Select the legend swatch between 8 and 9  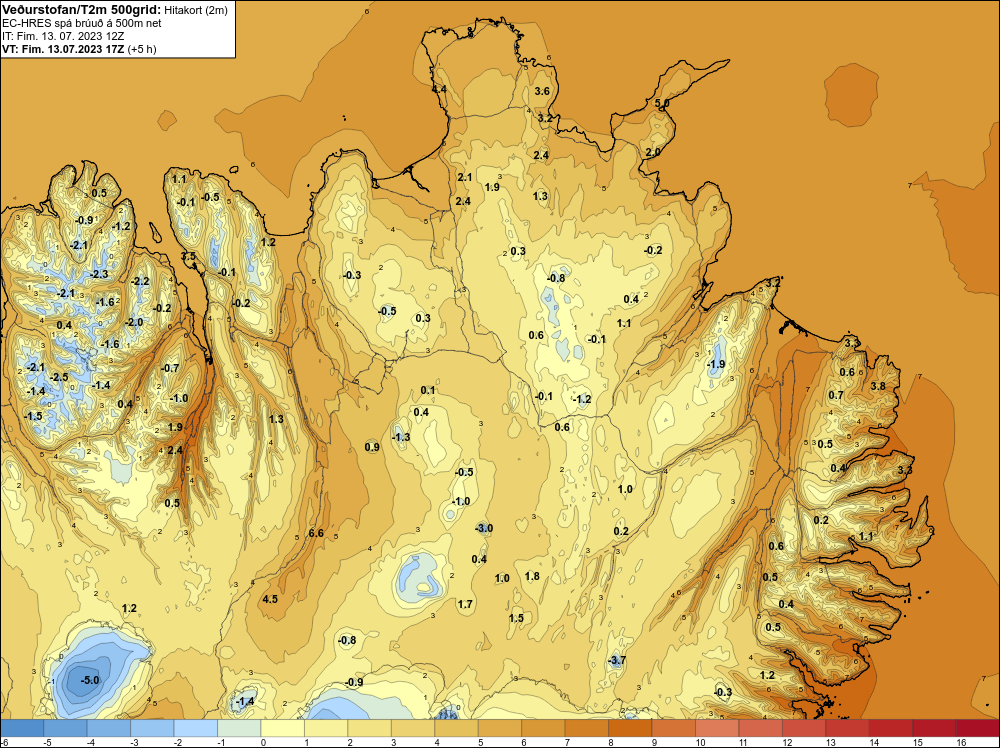(630, 728)
